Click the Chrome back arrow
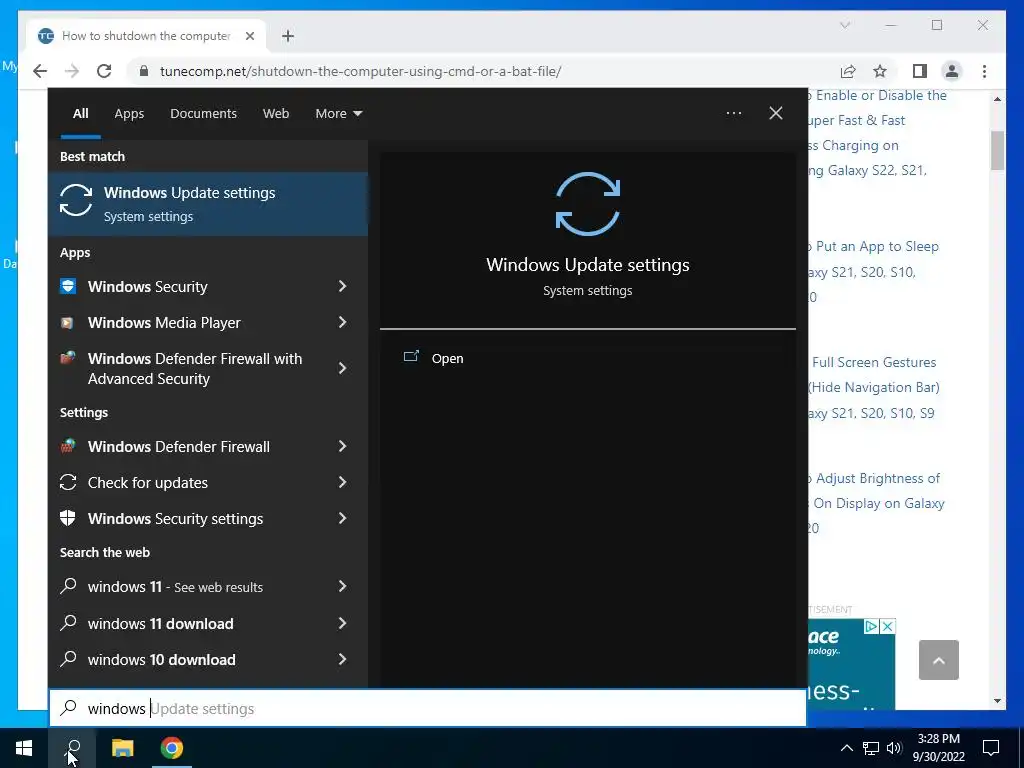Image resolution: width=1024 pixels, height=768 pixels. coord(40,71)
